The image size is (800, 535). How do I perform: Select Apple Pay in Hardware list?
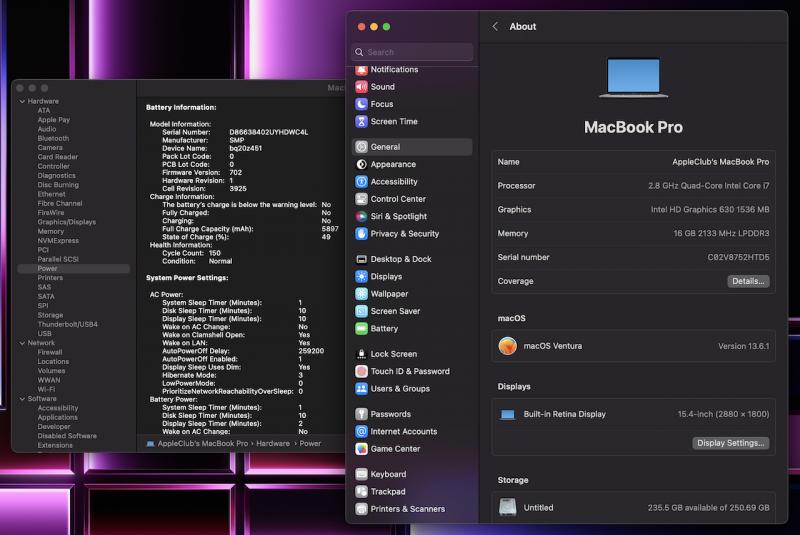coord(54,120)
